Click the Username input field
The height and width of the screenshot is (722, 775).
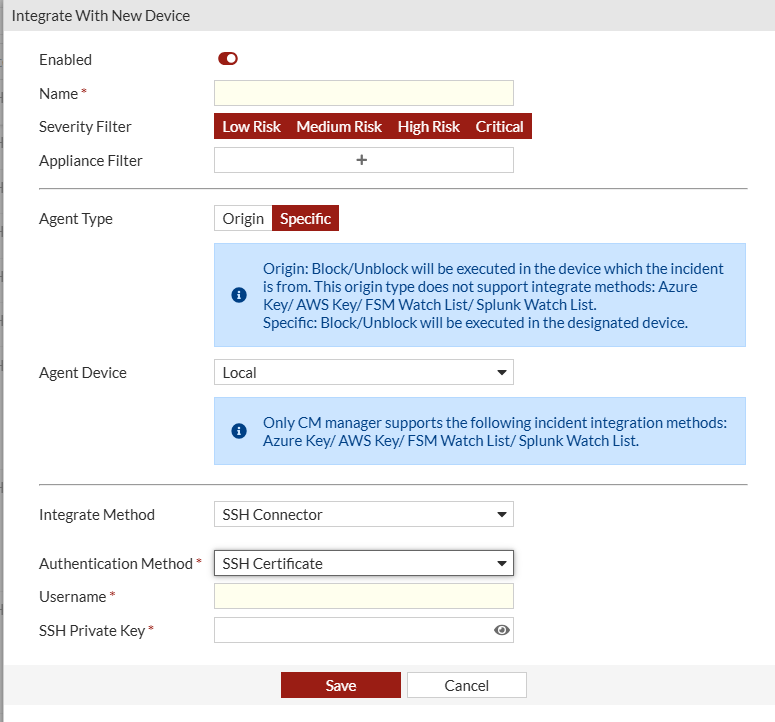[363, 596]
